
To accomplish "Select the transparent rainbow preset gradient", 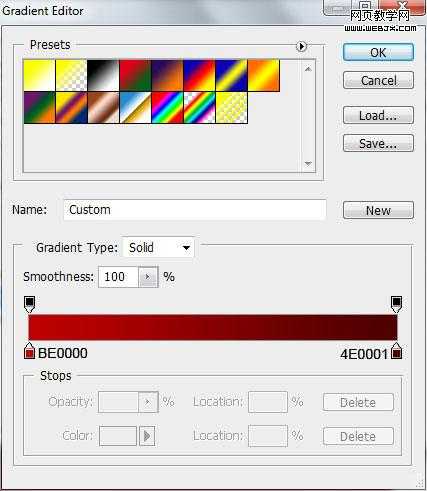I will click(199, 107).
